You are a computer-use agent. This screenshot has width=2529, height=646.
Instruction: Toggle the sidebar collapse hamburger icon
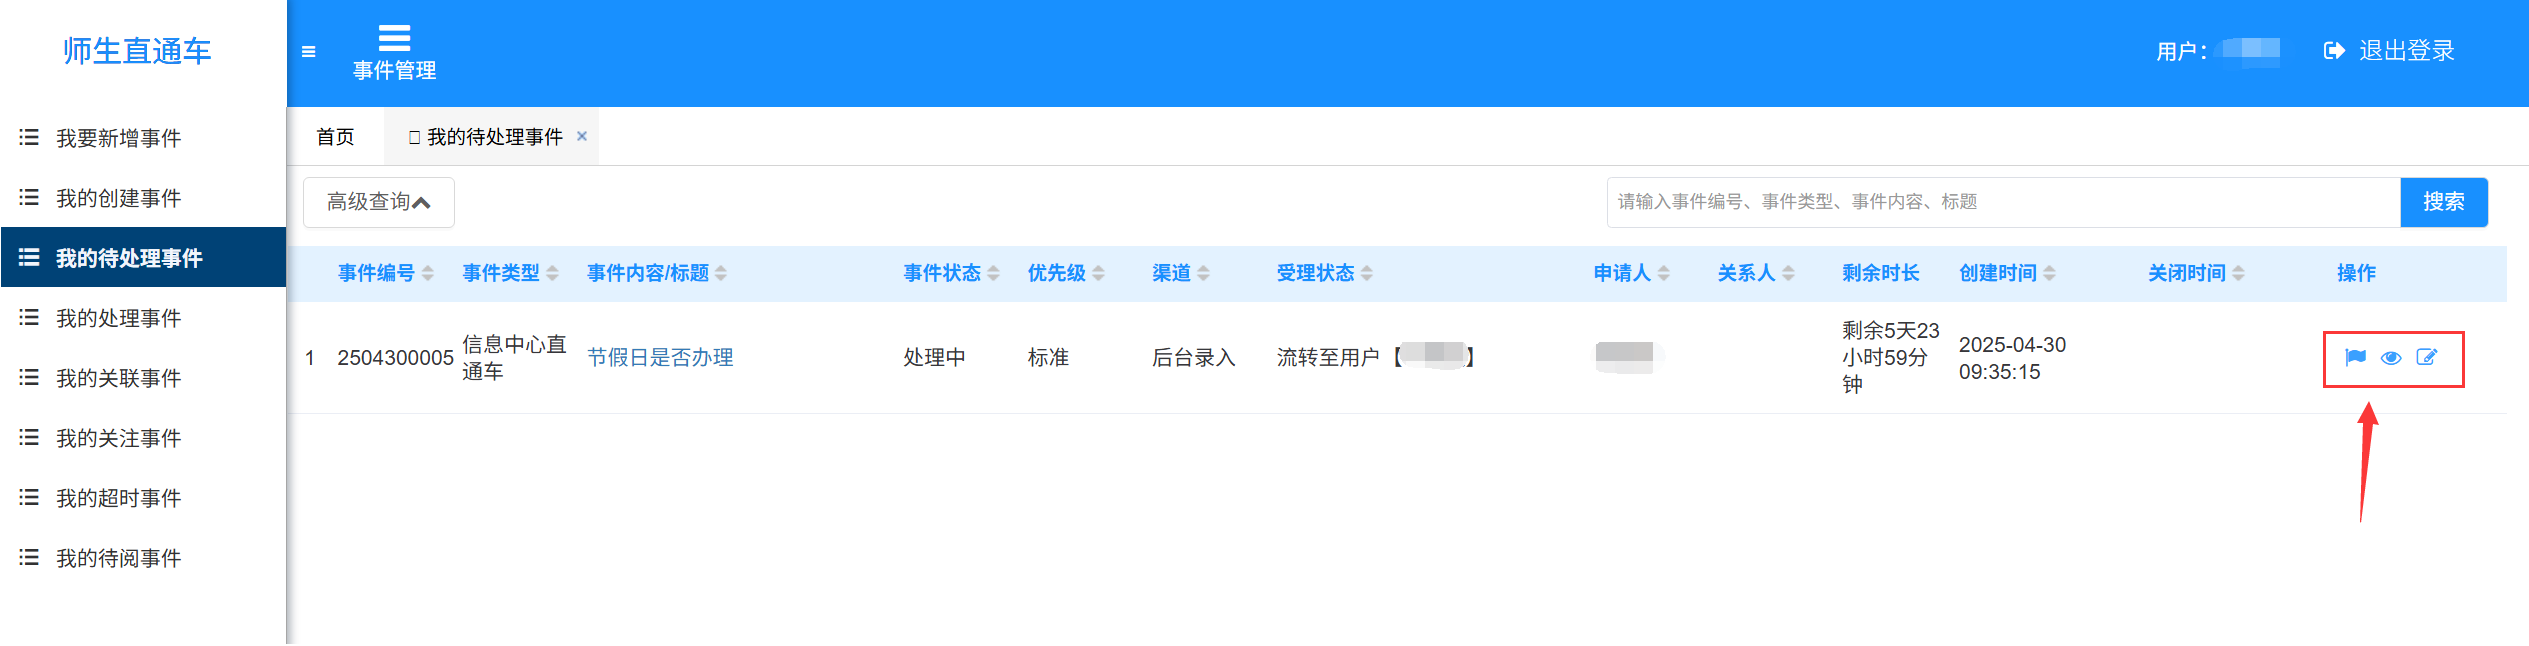pos(309,52)
